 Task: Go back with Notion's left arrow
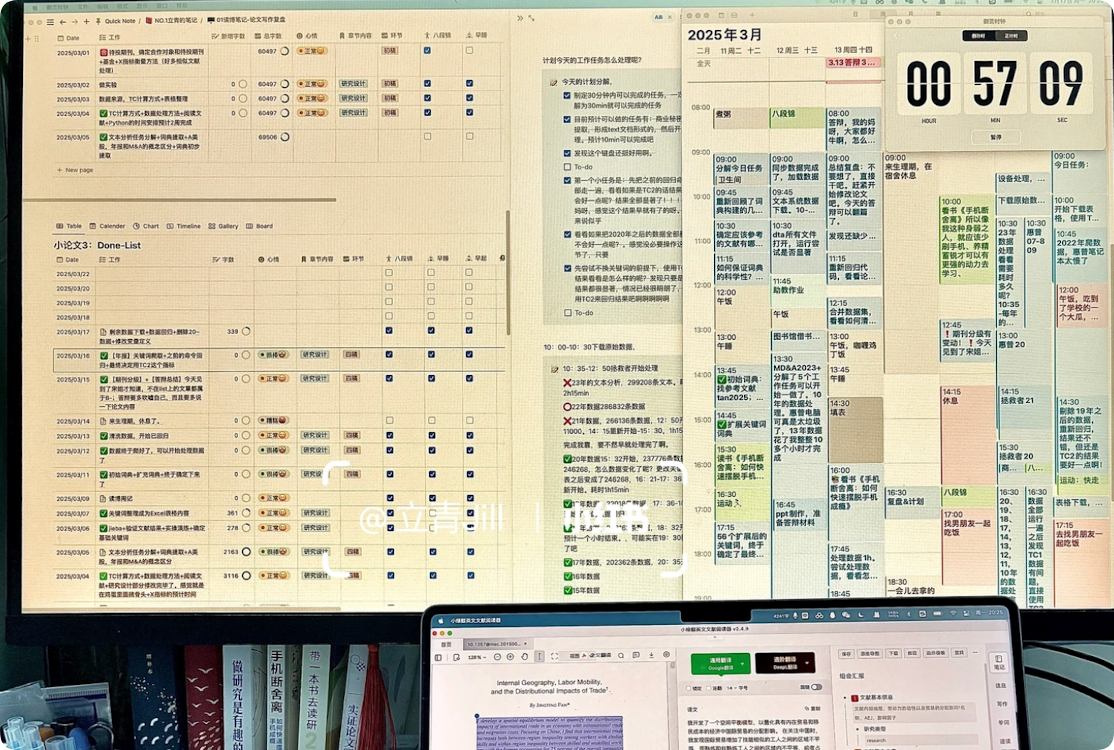pyautogui.click(x=63, y=22)
